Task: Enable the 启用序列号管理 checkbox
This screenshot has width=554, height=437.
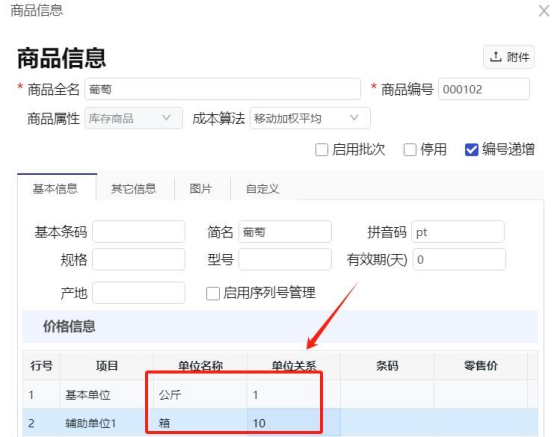Action: 213,293
